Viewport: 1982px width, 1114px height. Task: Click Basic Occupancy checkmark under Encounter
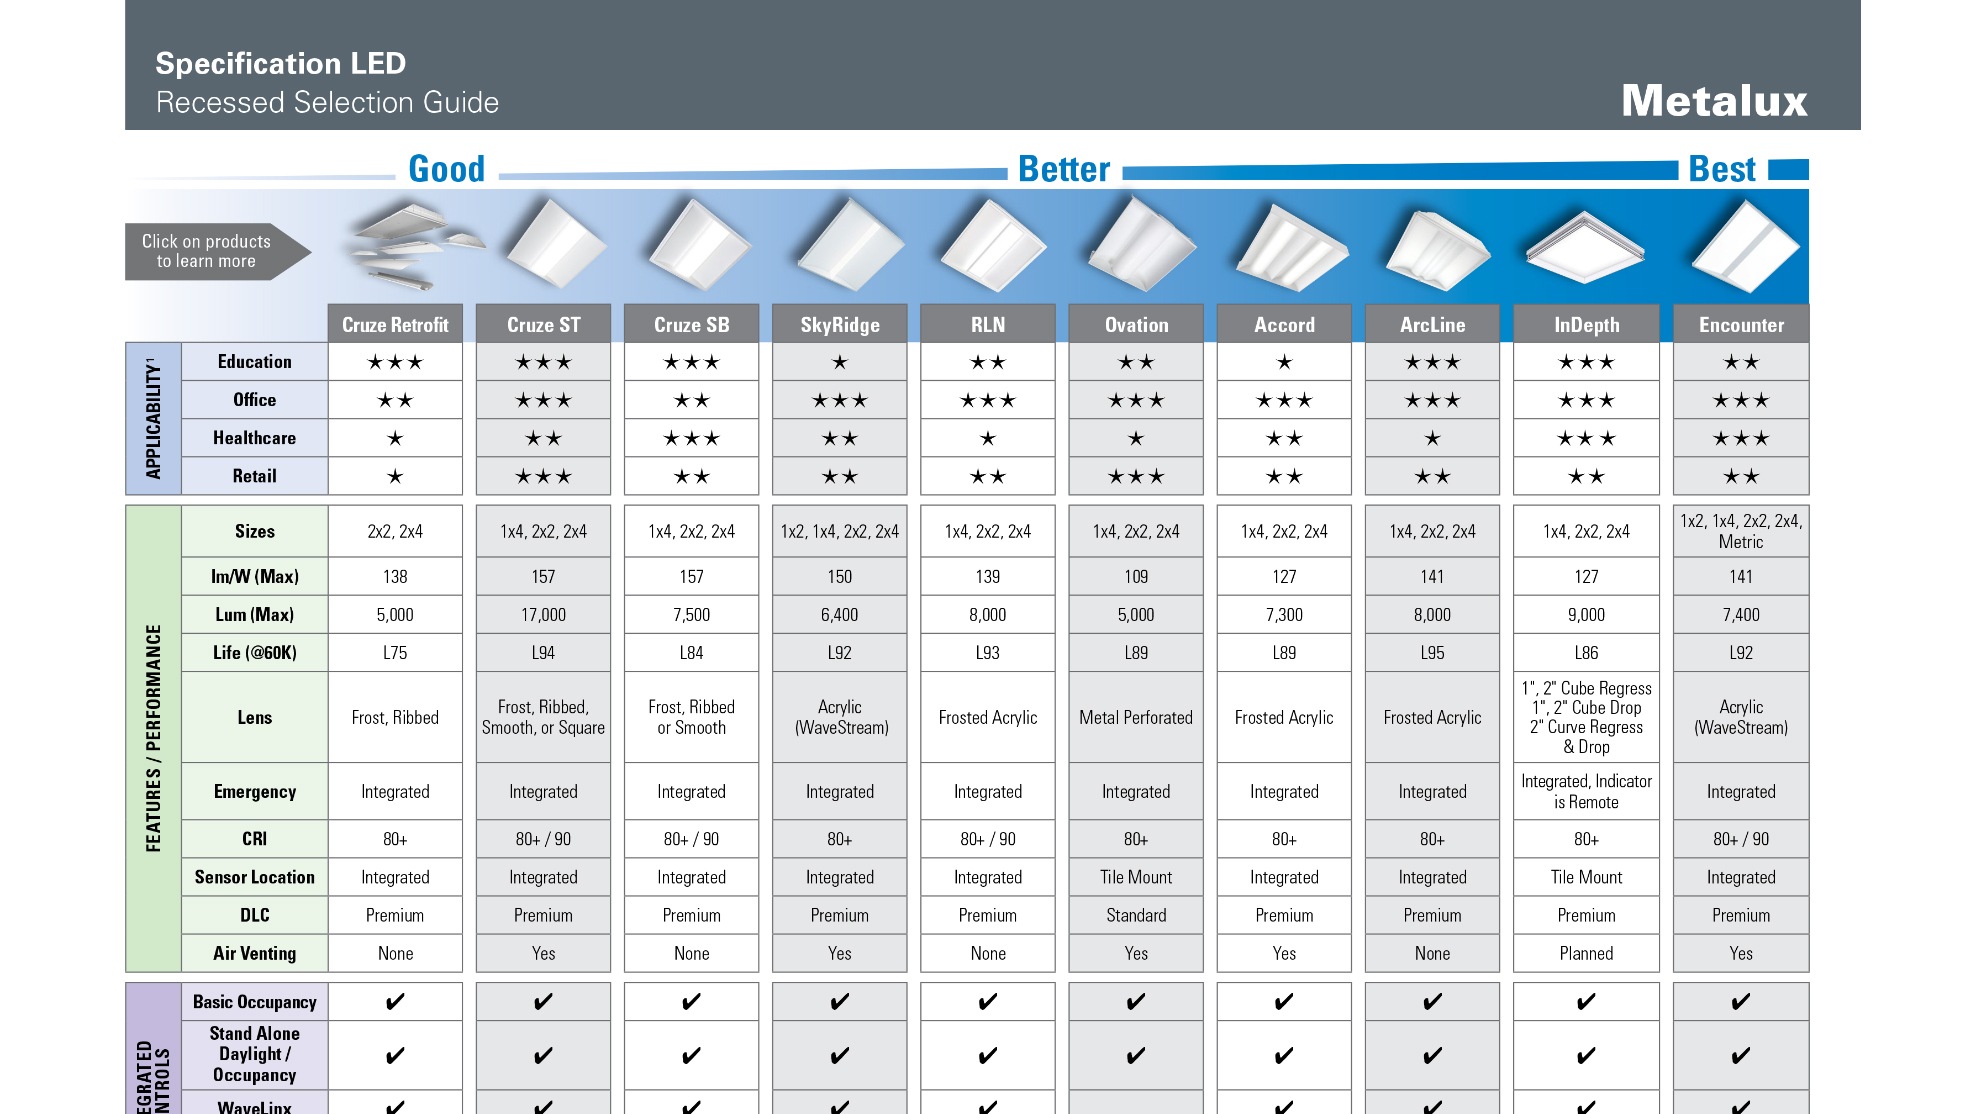click(x=1740, y=1001)
